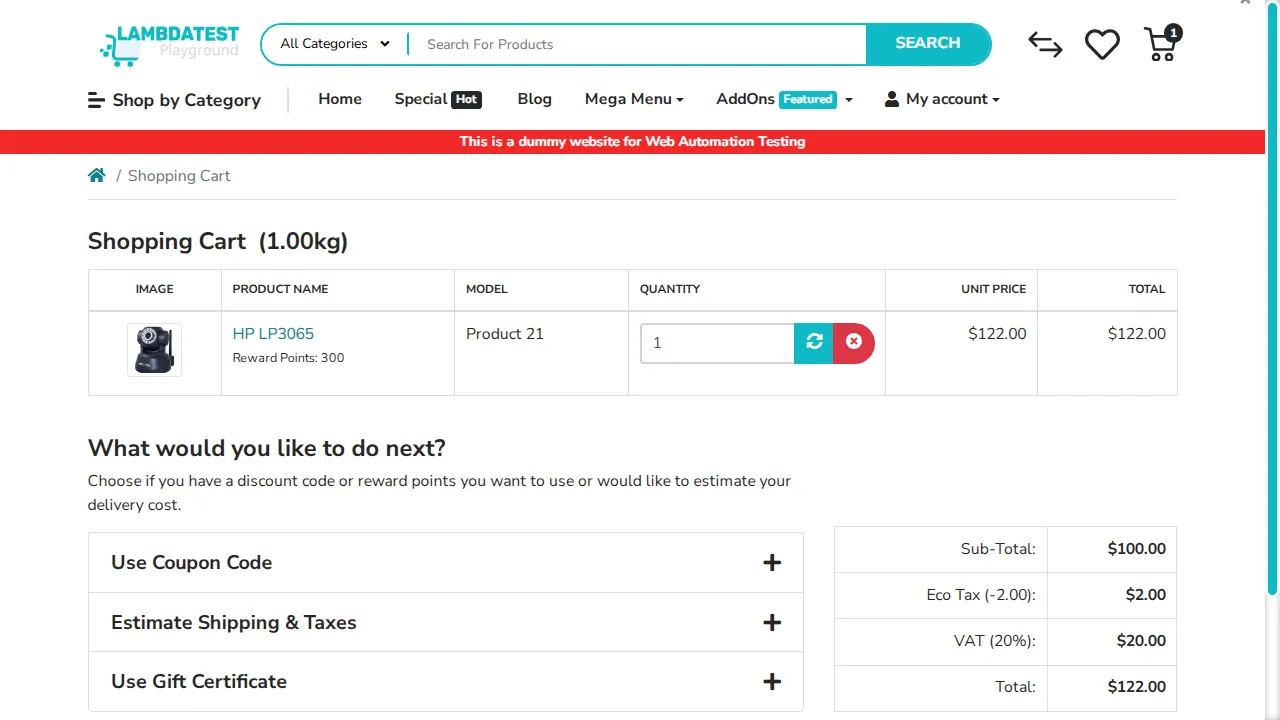The width and height of the screenshot is (1280, 720).
Task: Open Shop by Category hamburger menu
Action: tap(174, 100)
